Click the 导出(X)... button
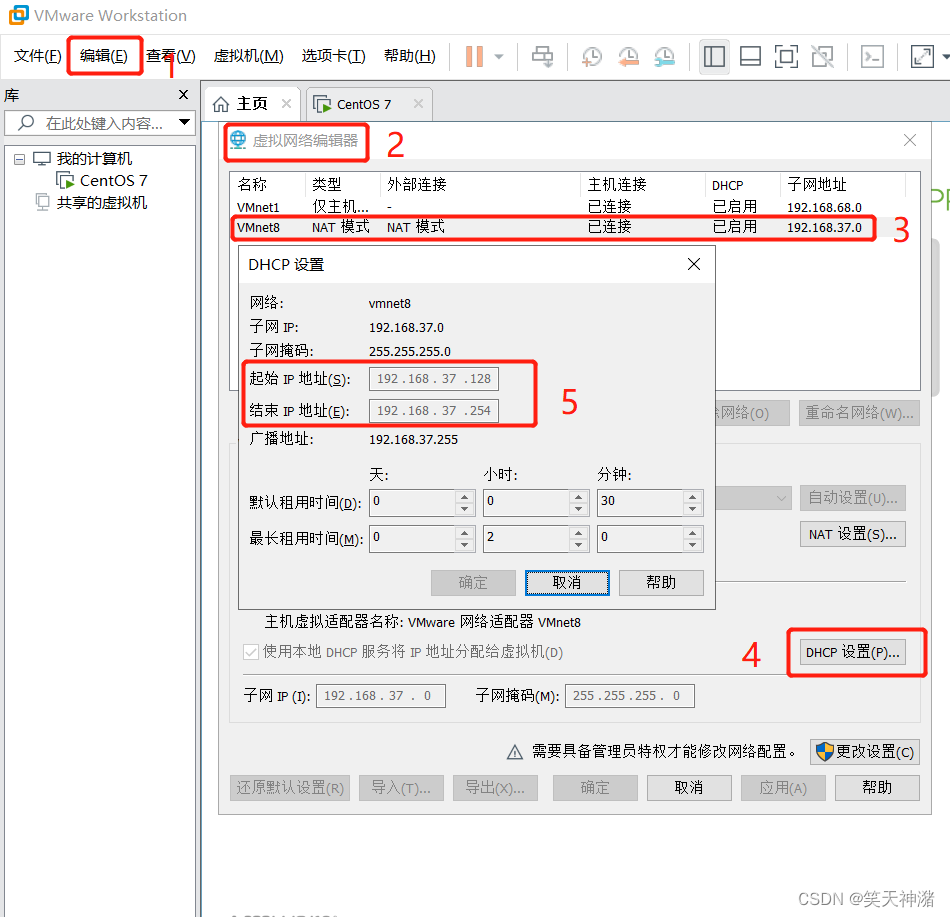950x917 pixels. coord(495,788)
